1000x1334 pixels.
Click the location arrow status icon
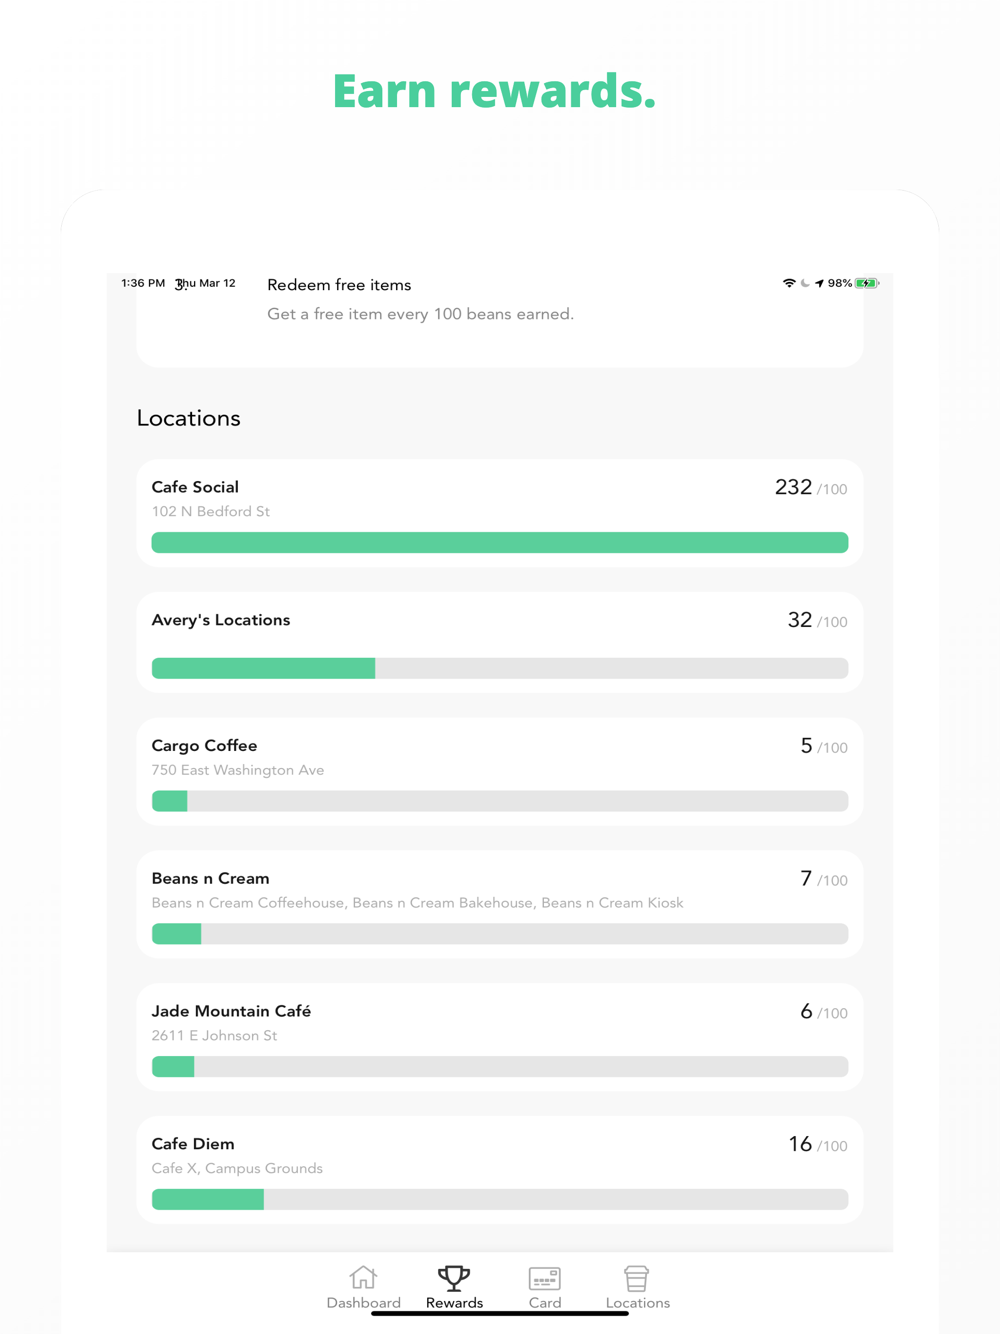pyautogui.click(x=819, y=284)
